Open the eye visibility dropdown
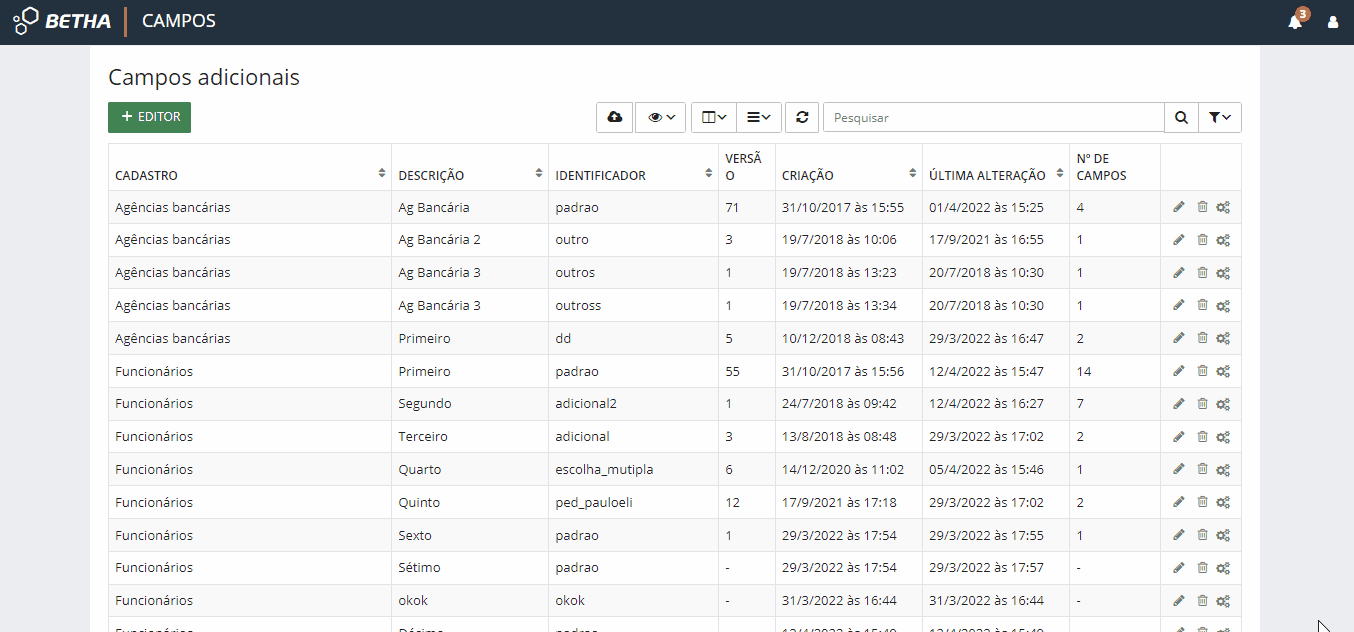This screenshot has height=632, width=1354. click(660, 117)
